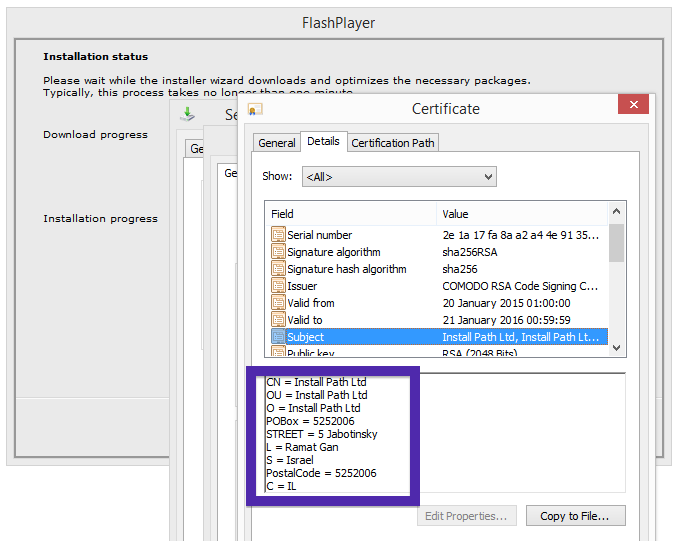The image size is (685, 541).
Task: Select the partially visible Public key row
Action: 437,352
